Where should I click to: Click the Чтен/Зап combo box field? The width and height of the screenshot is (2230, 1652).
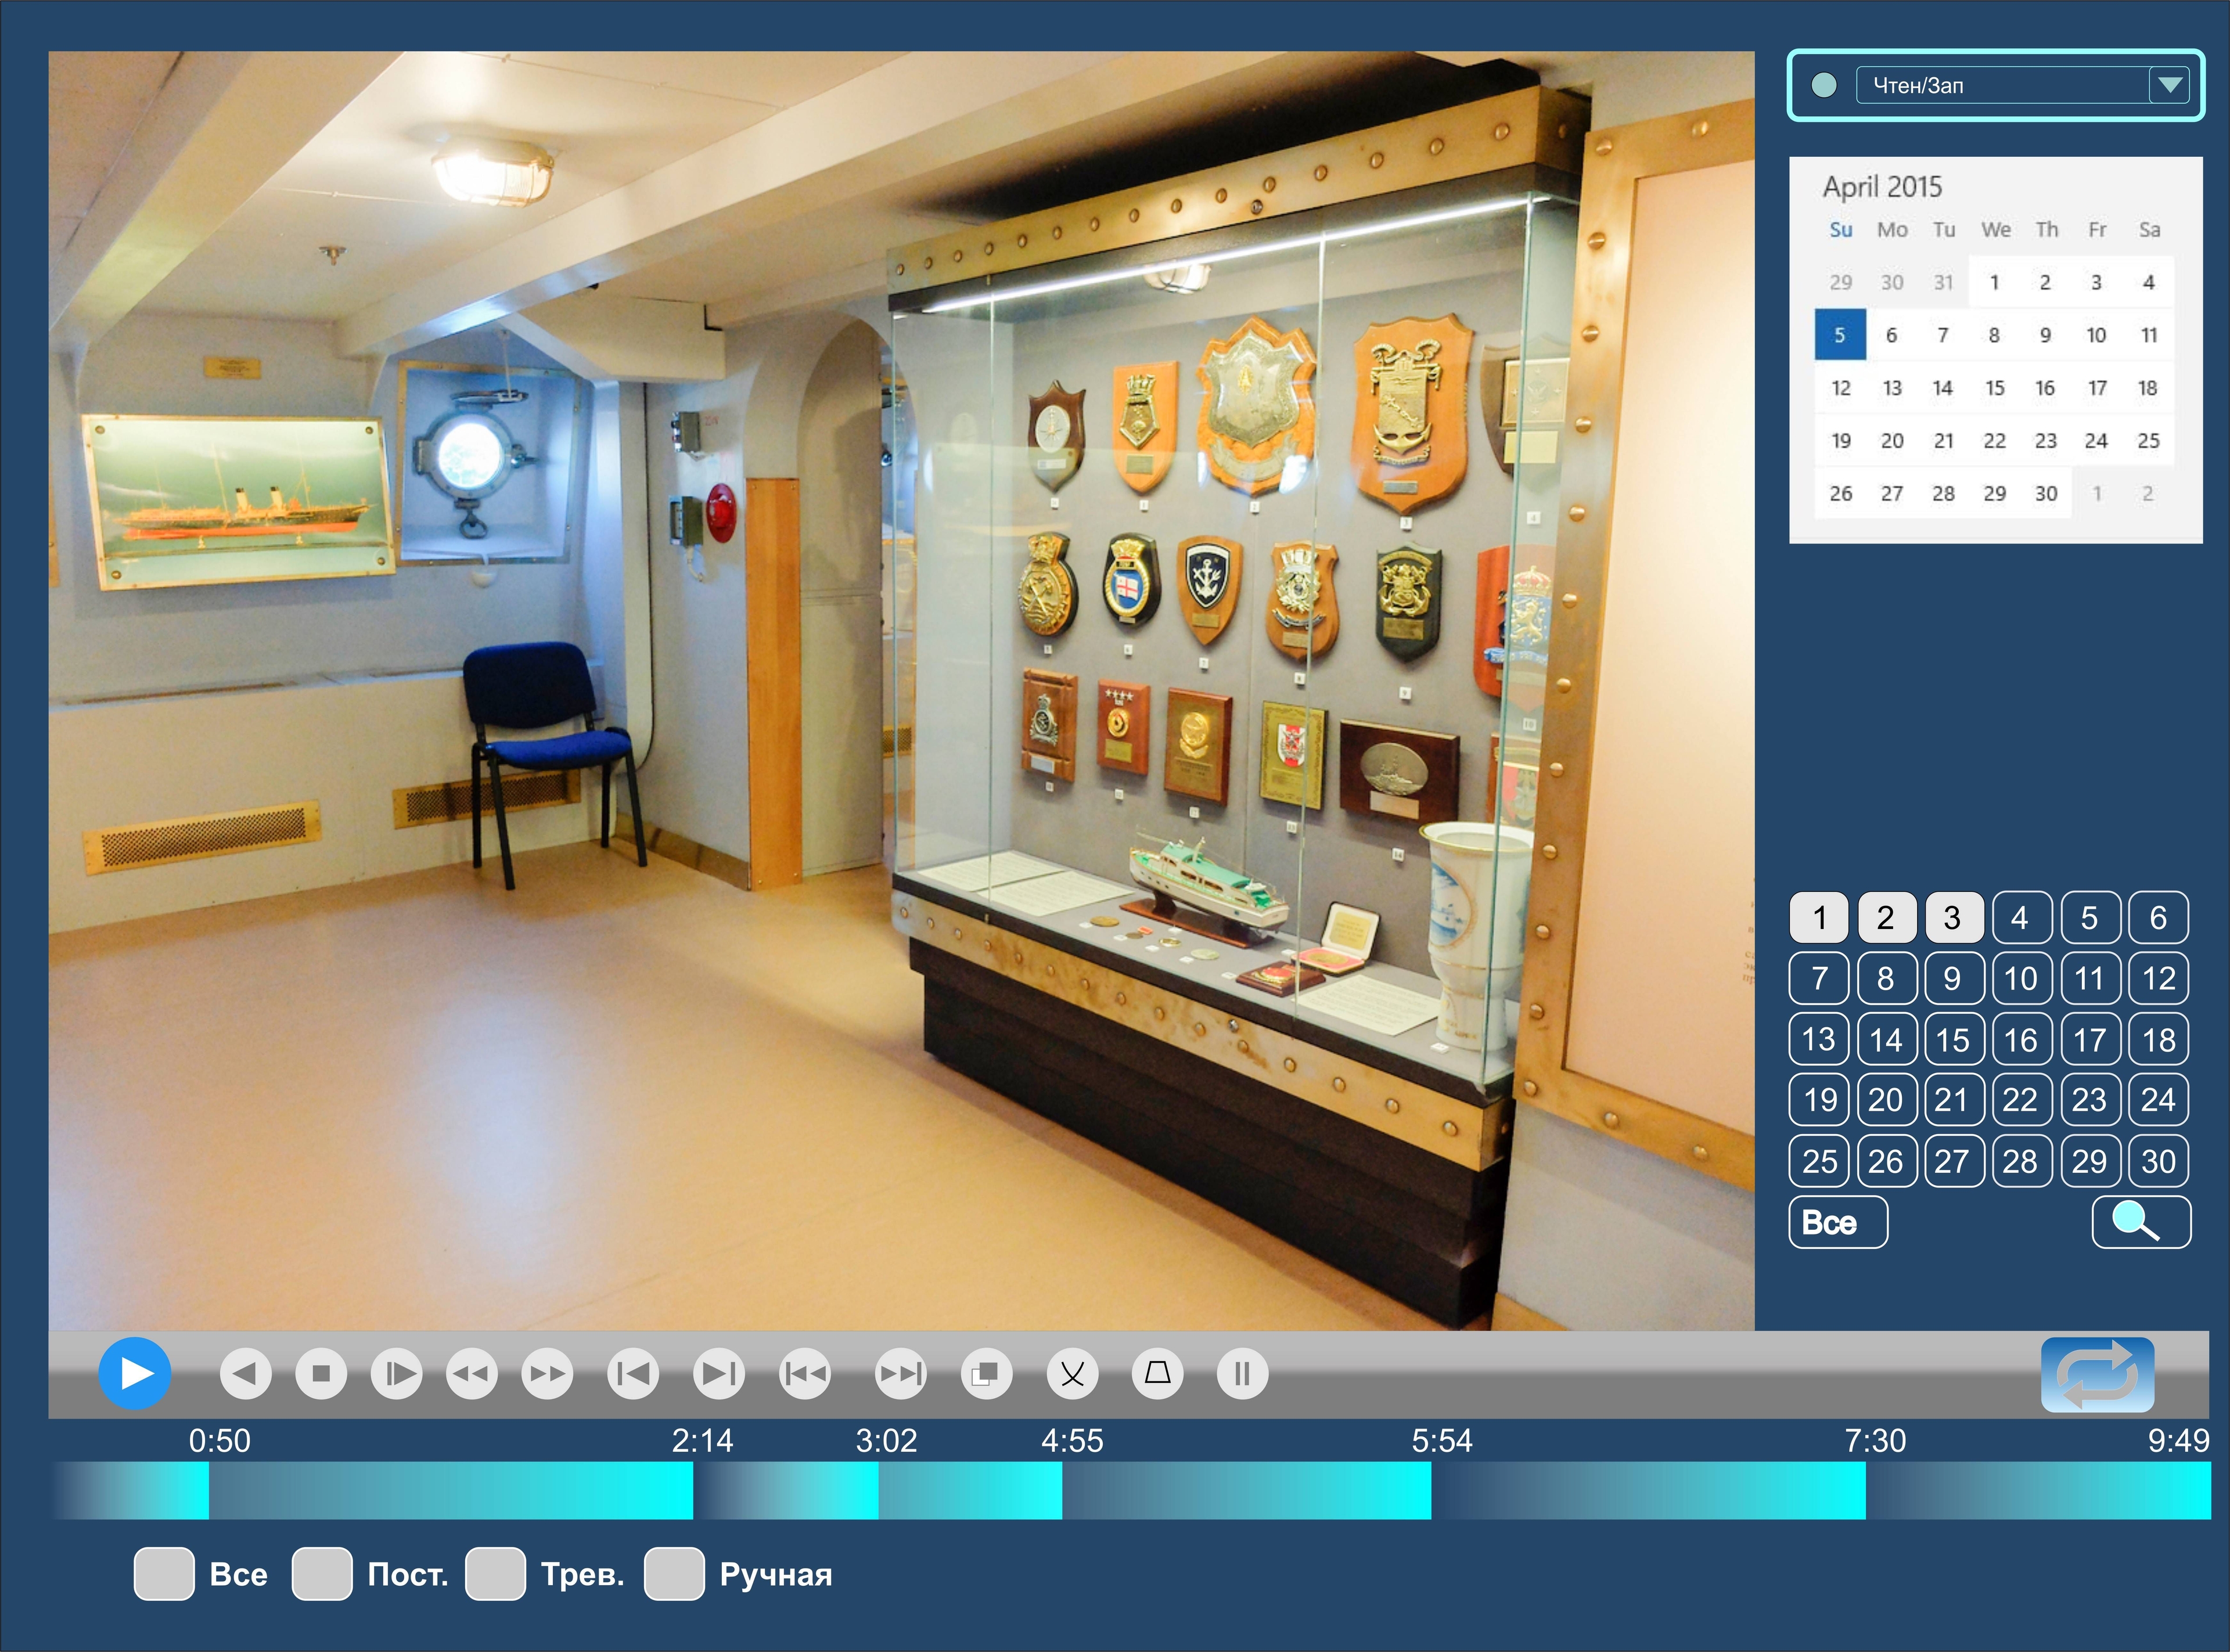pyautogui.click(x=2022, y=85)
